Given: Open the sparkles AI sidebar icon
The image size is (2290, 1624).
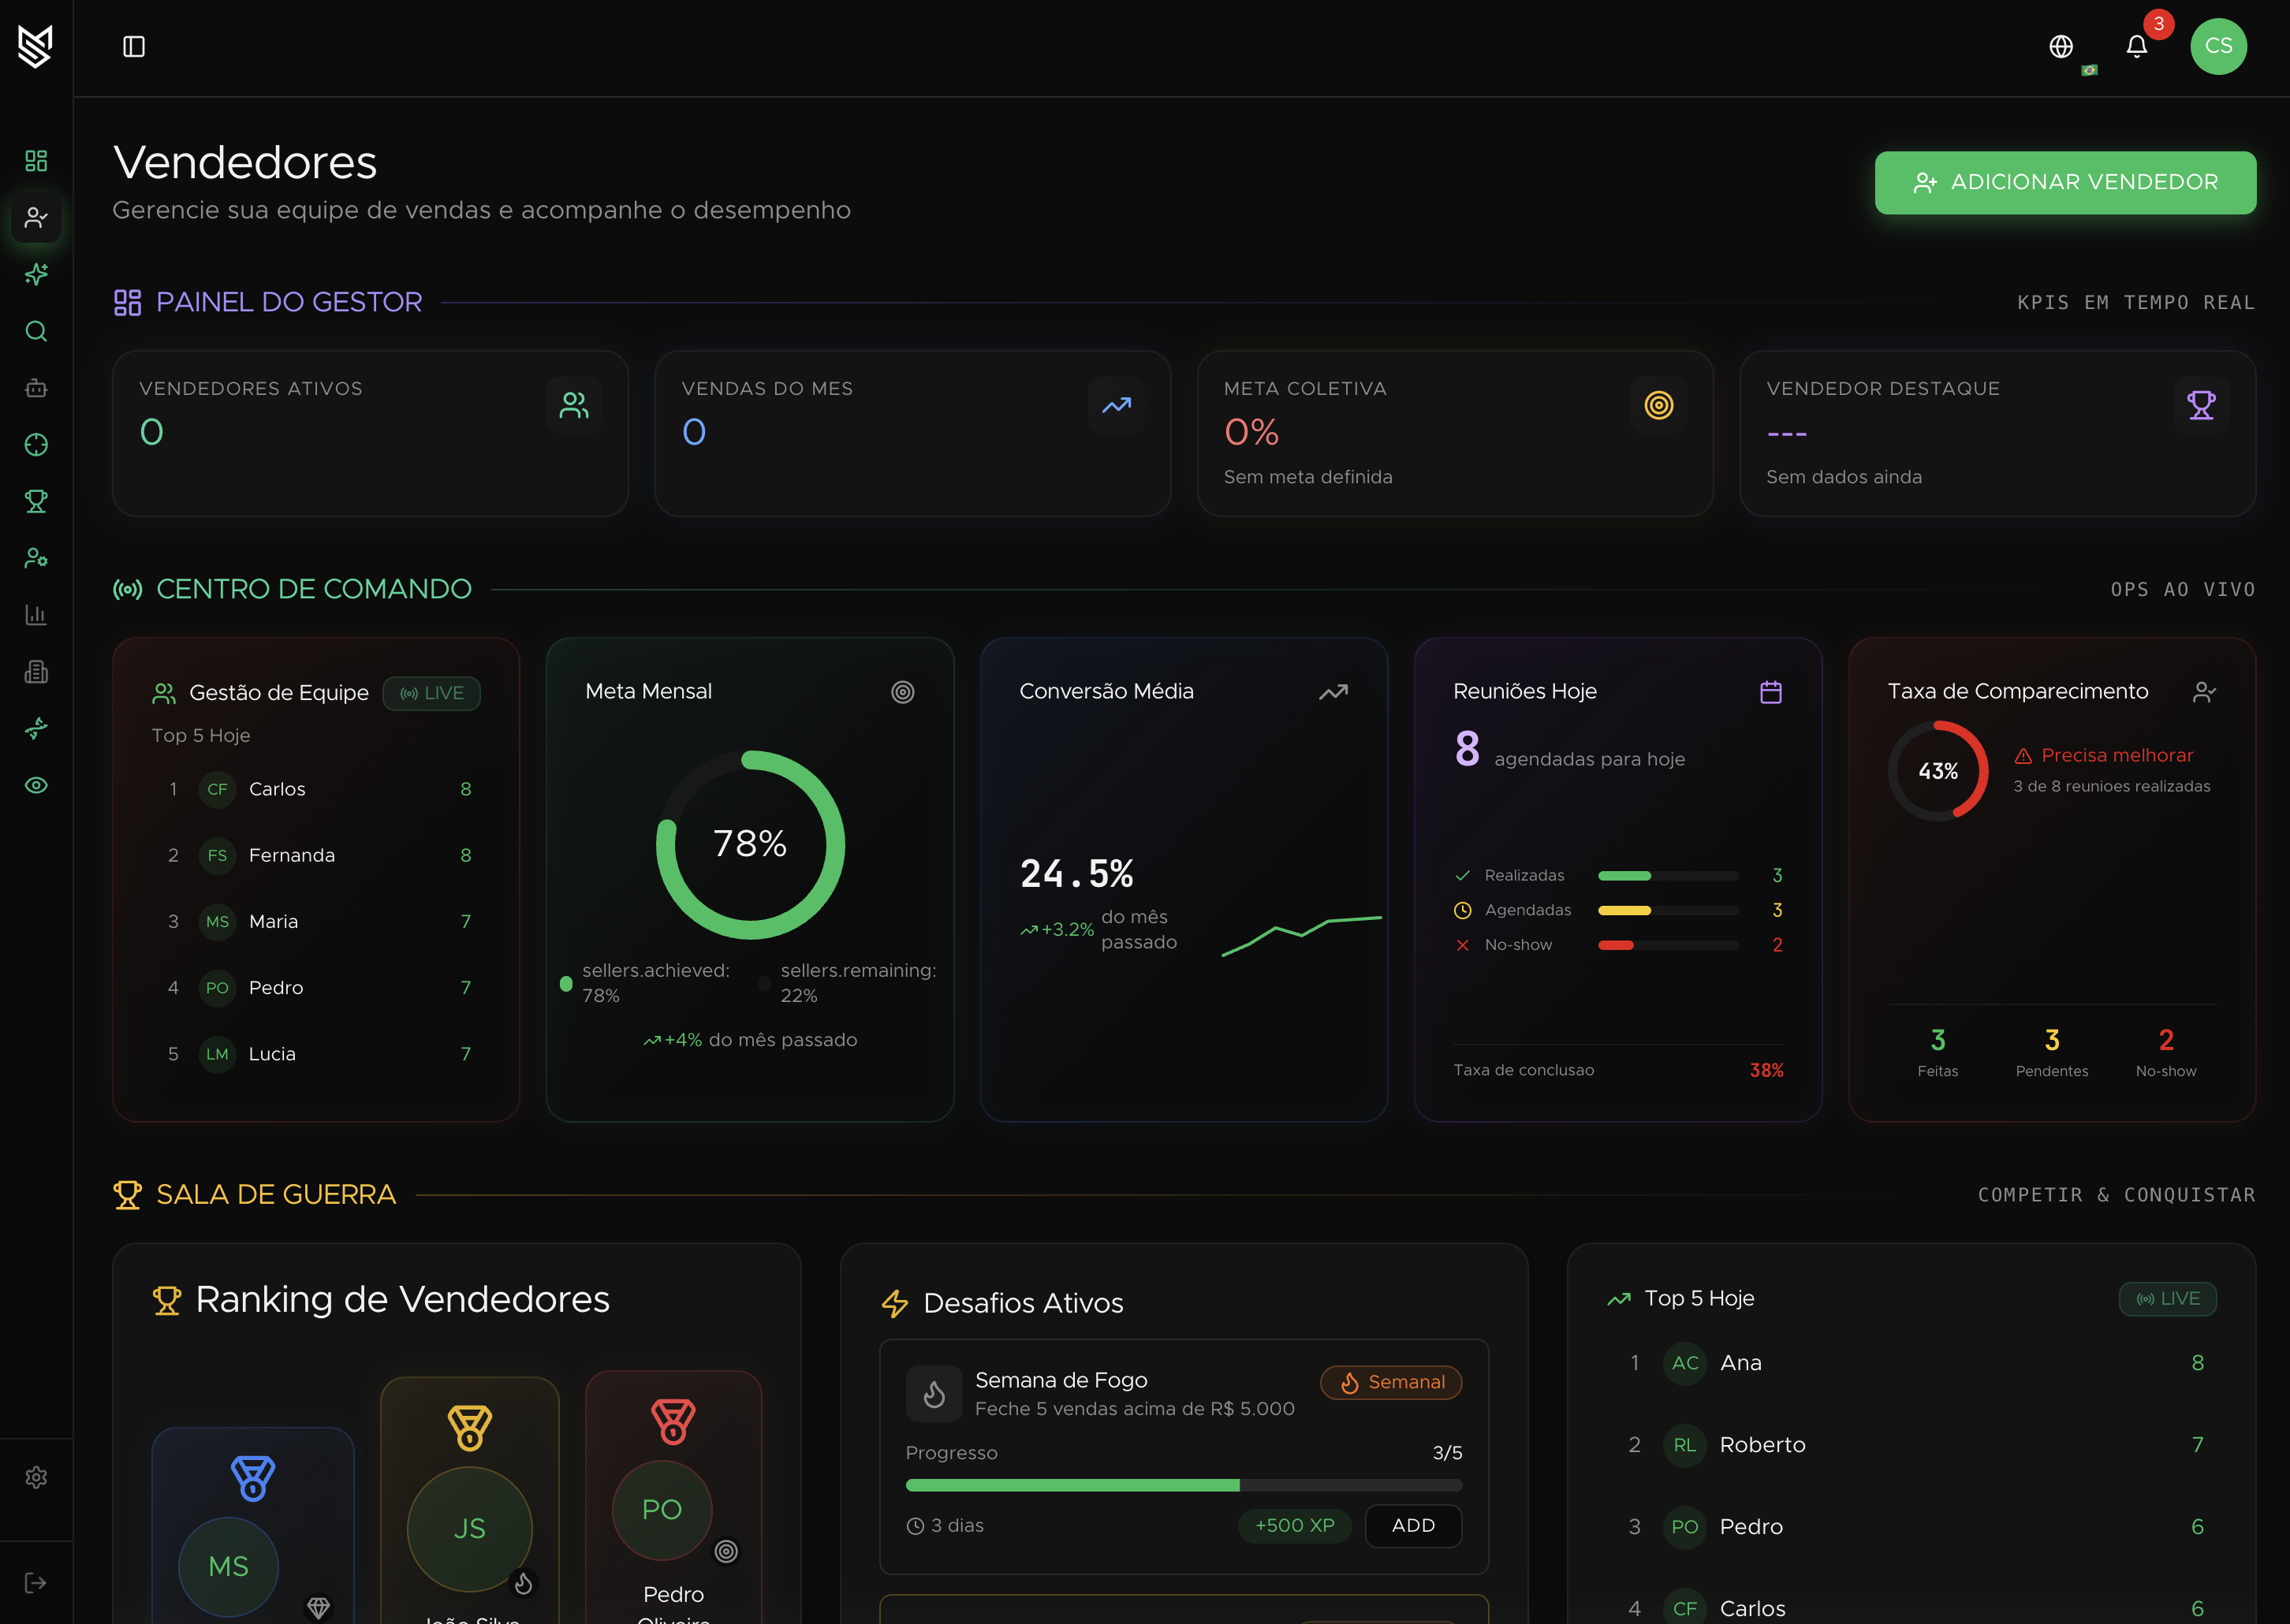Looking at the screenshot, I should coord(36,274).
